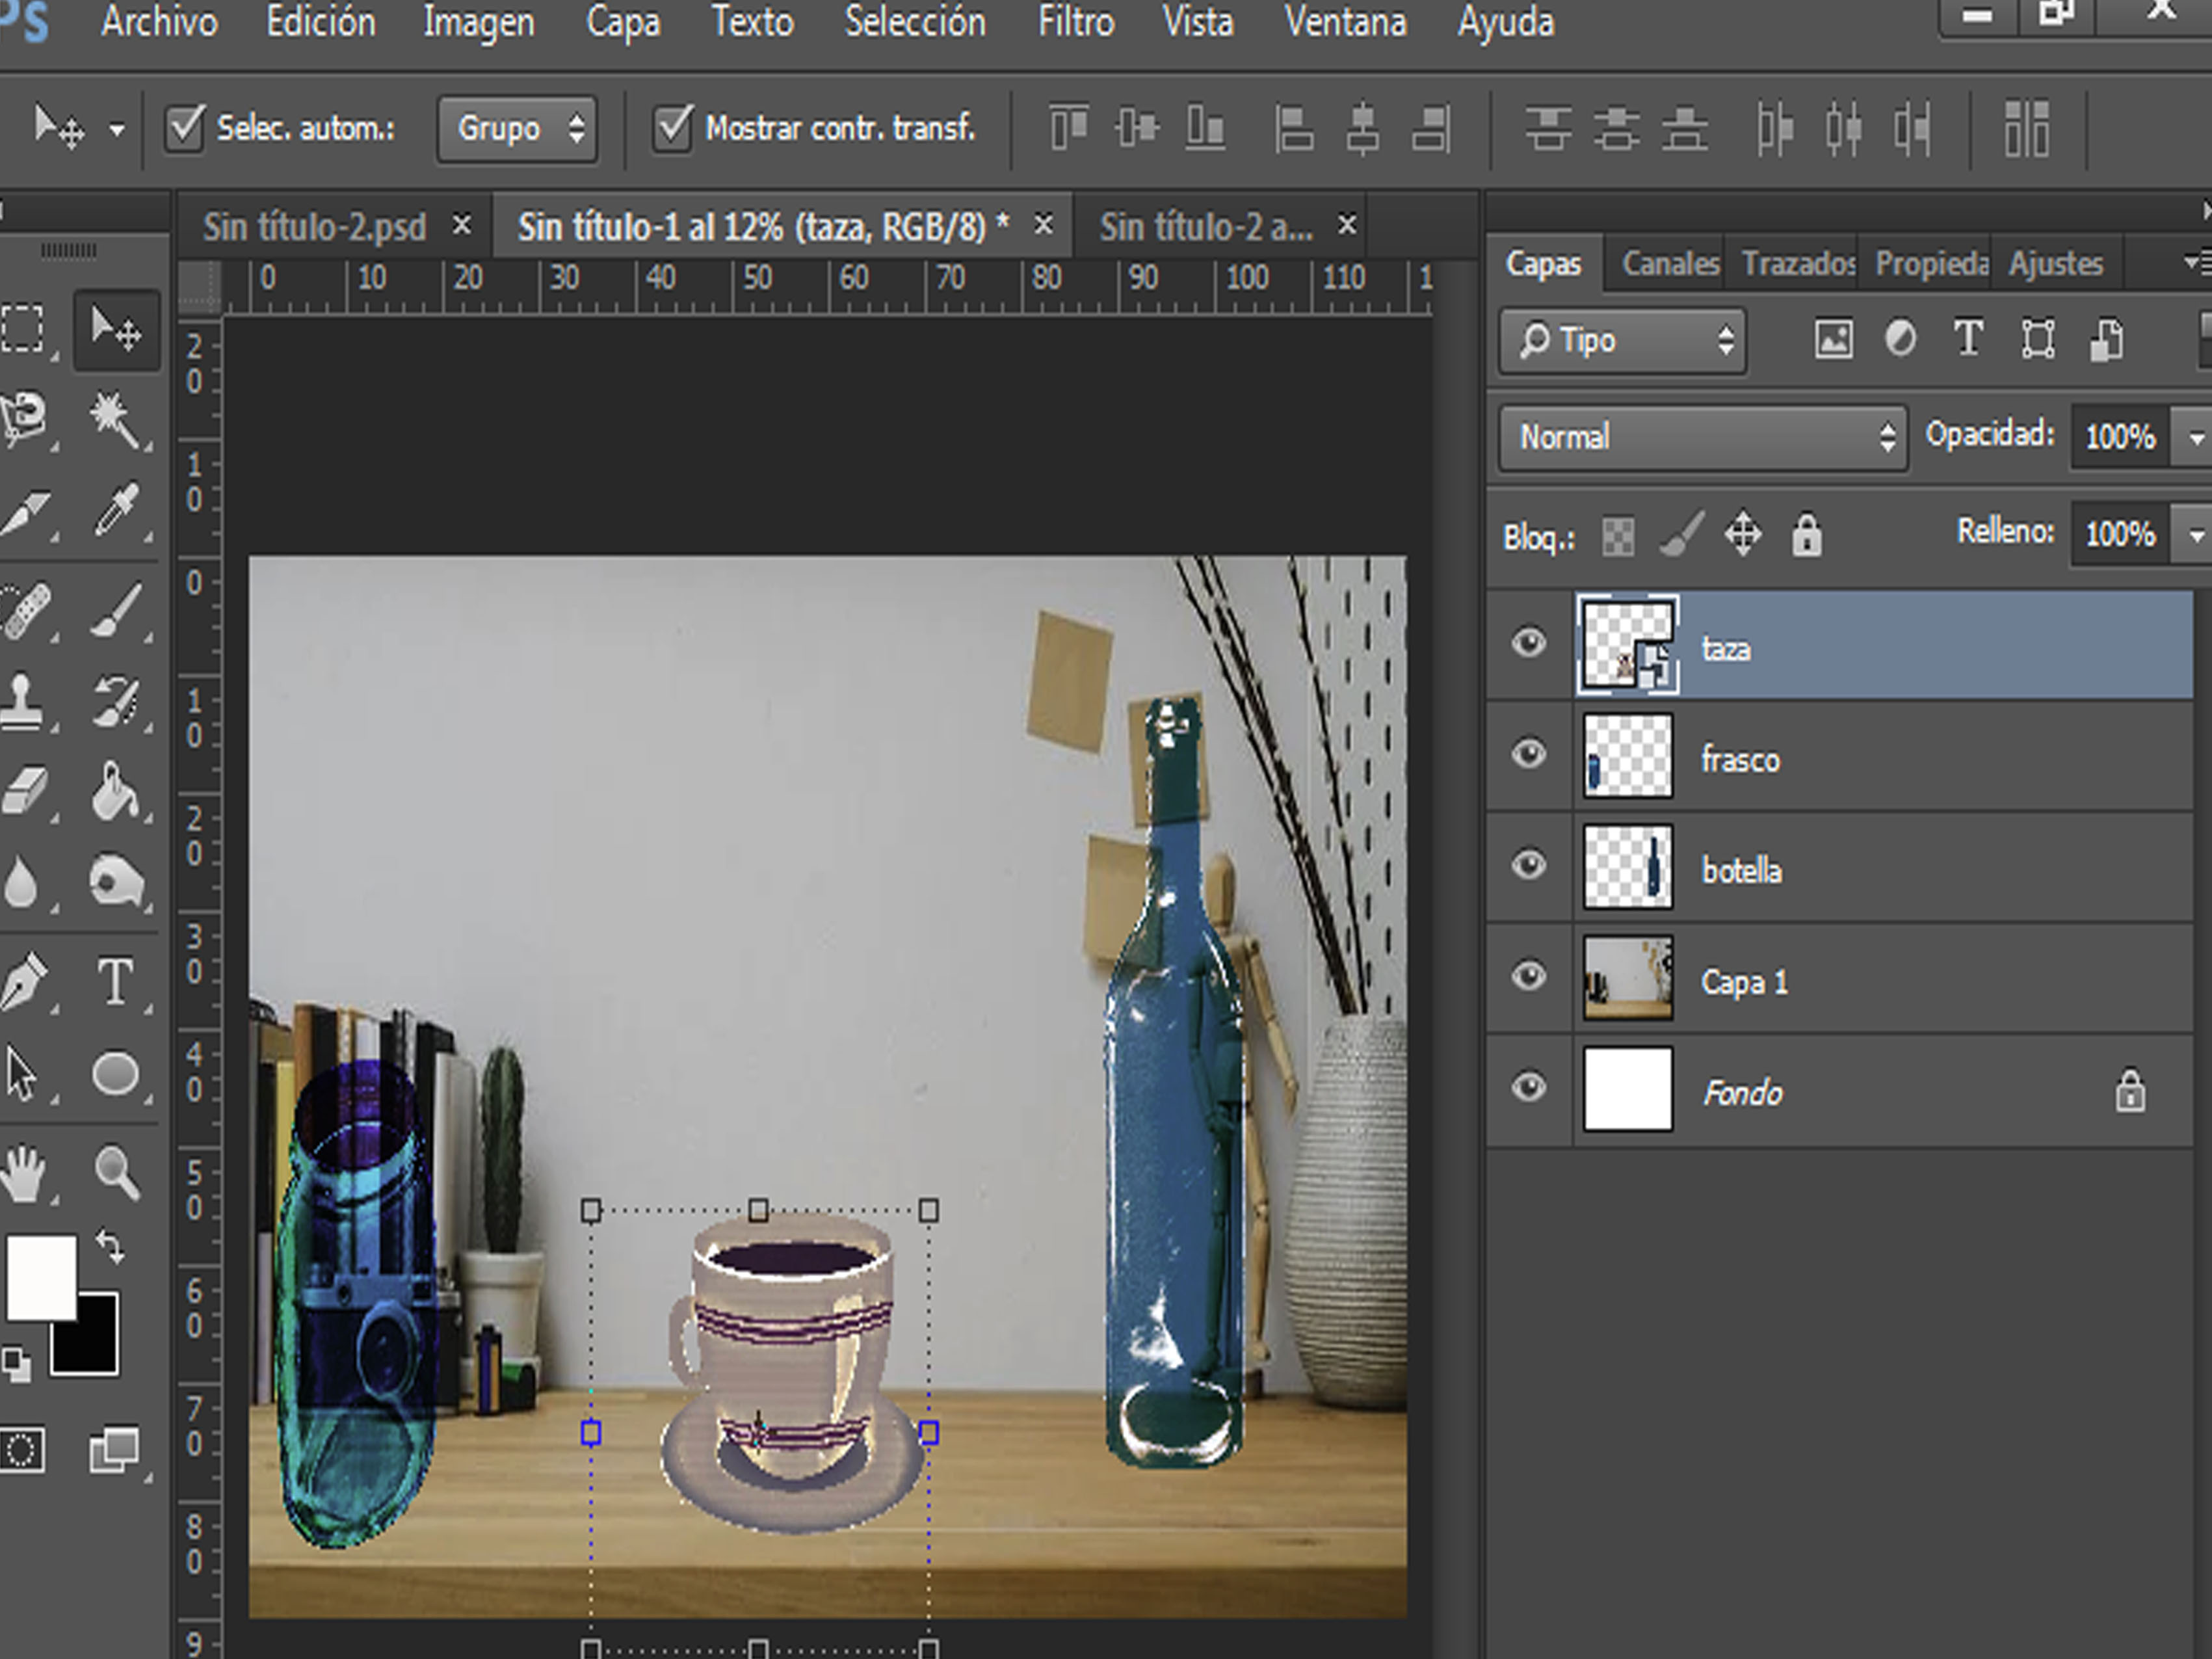Toggle lock transparent pixels
2212x1659 pixels.
[1618, 536]
